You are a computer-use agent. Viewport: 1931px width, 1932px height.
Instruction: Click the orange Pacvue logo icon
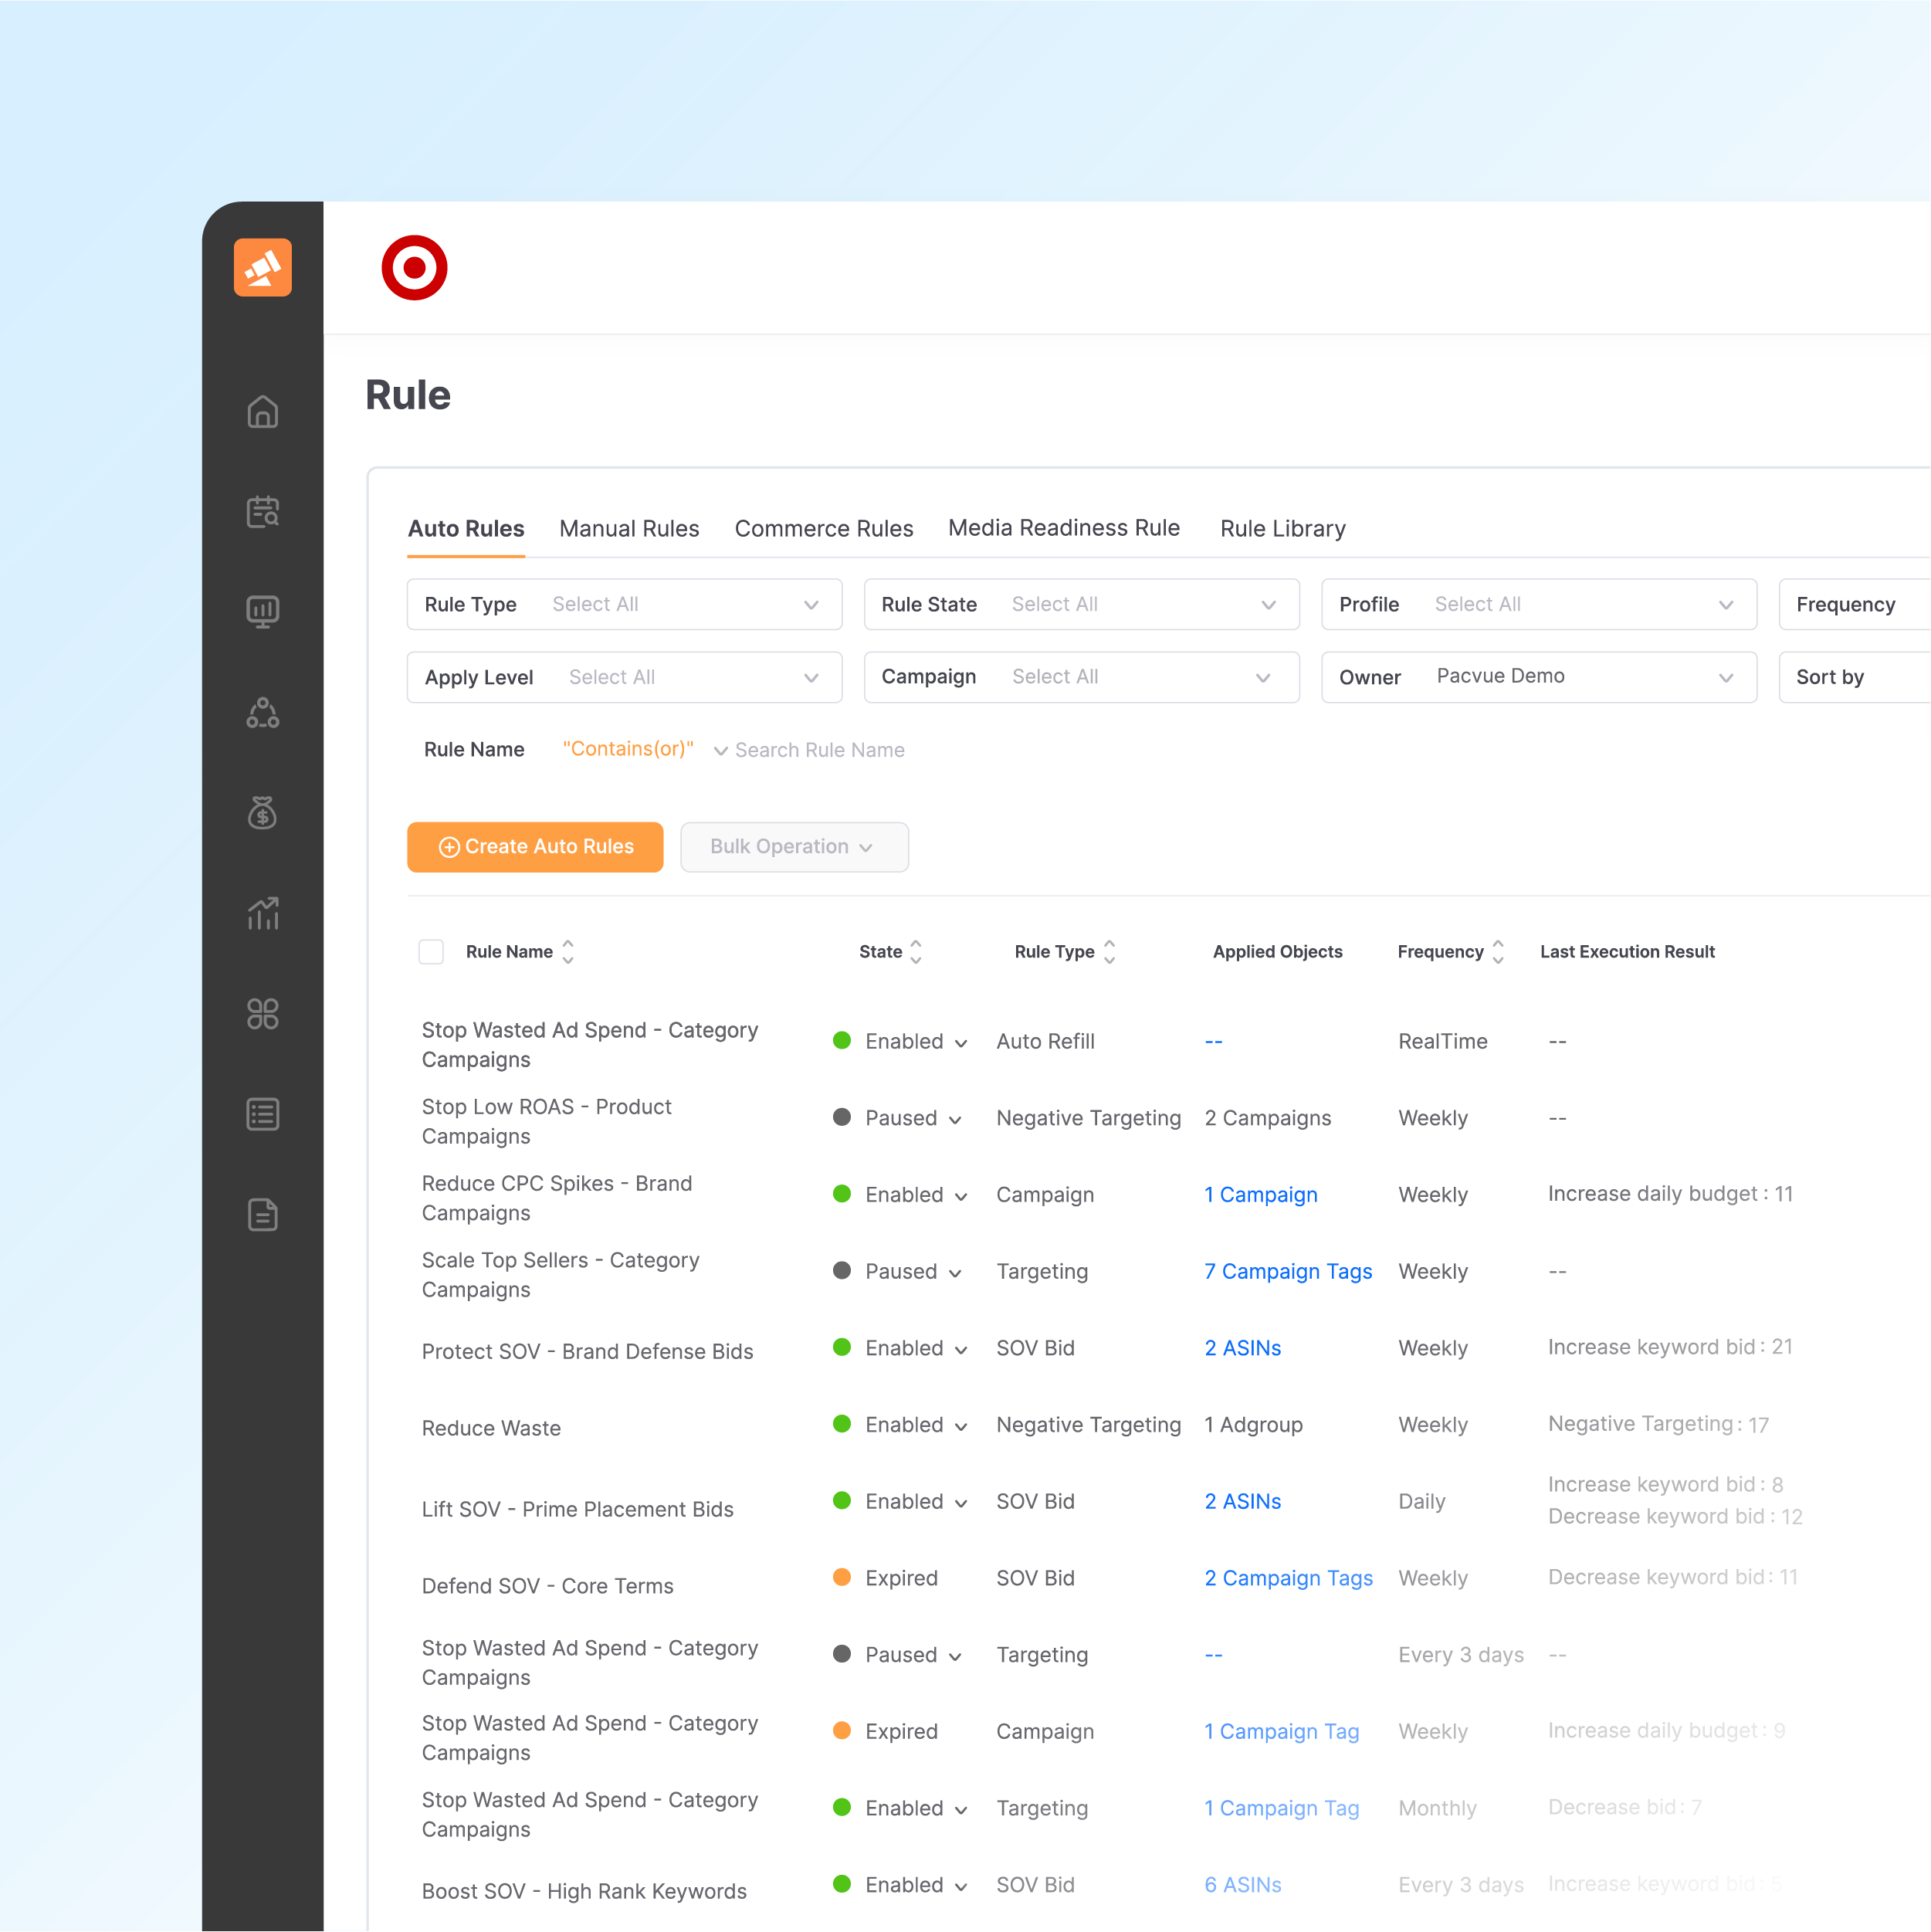[x=263, y=267]
